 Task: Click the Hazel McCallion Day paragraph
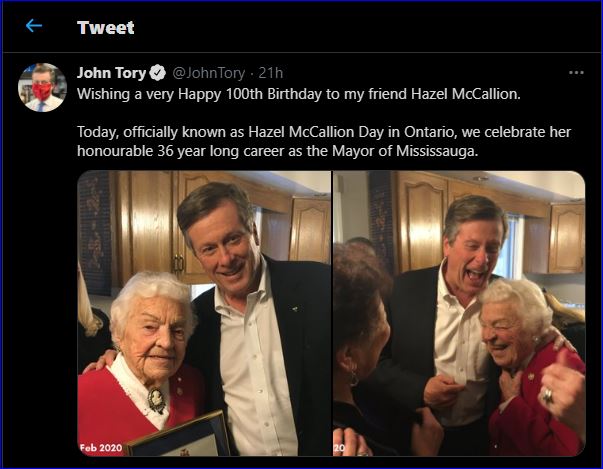(x=324, y=141)
